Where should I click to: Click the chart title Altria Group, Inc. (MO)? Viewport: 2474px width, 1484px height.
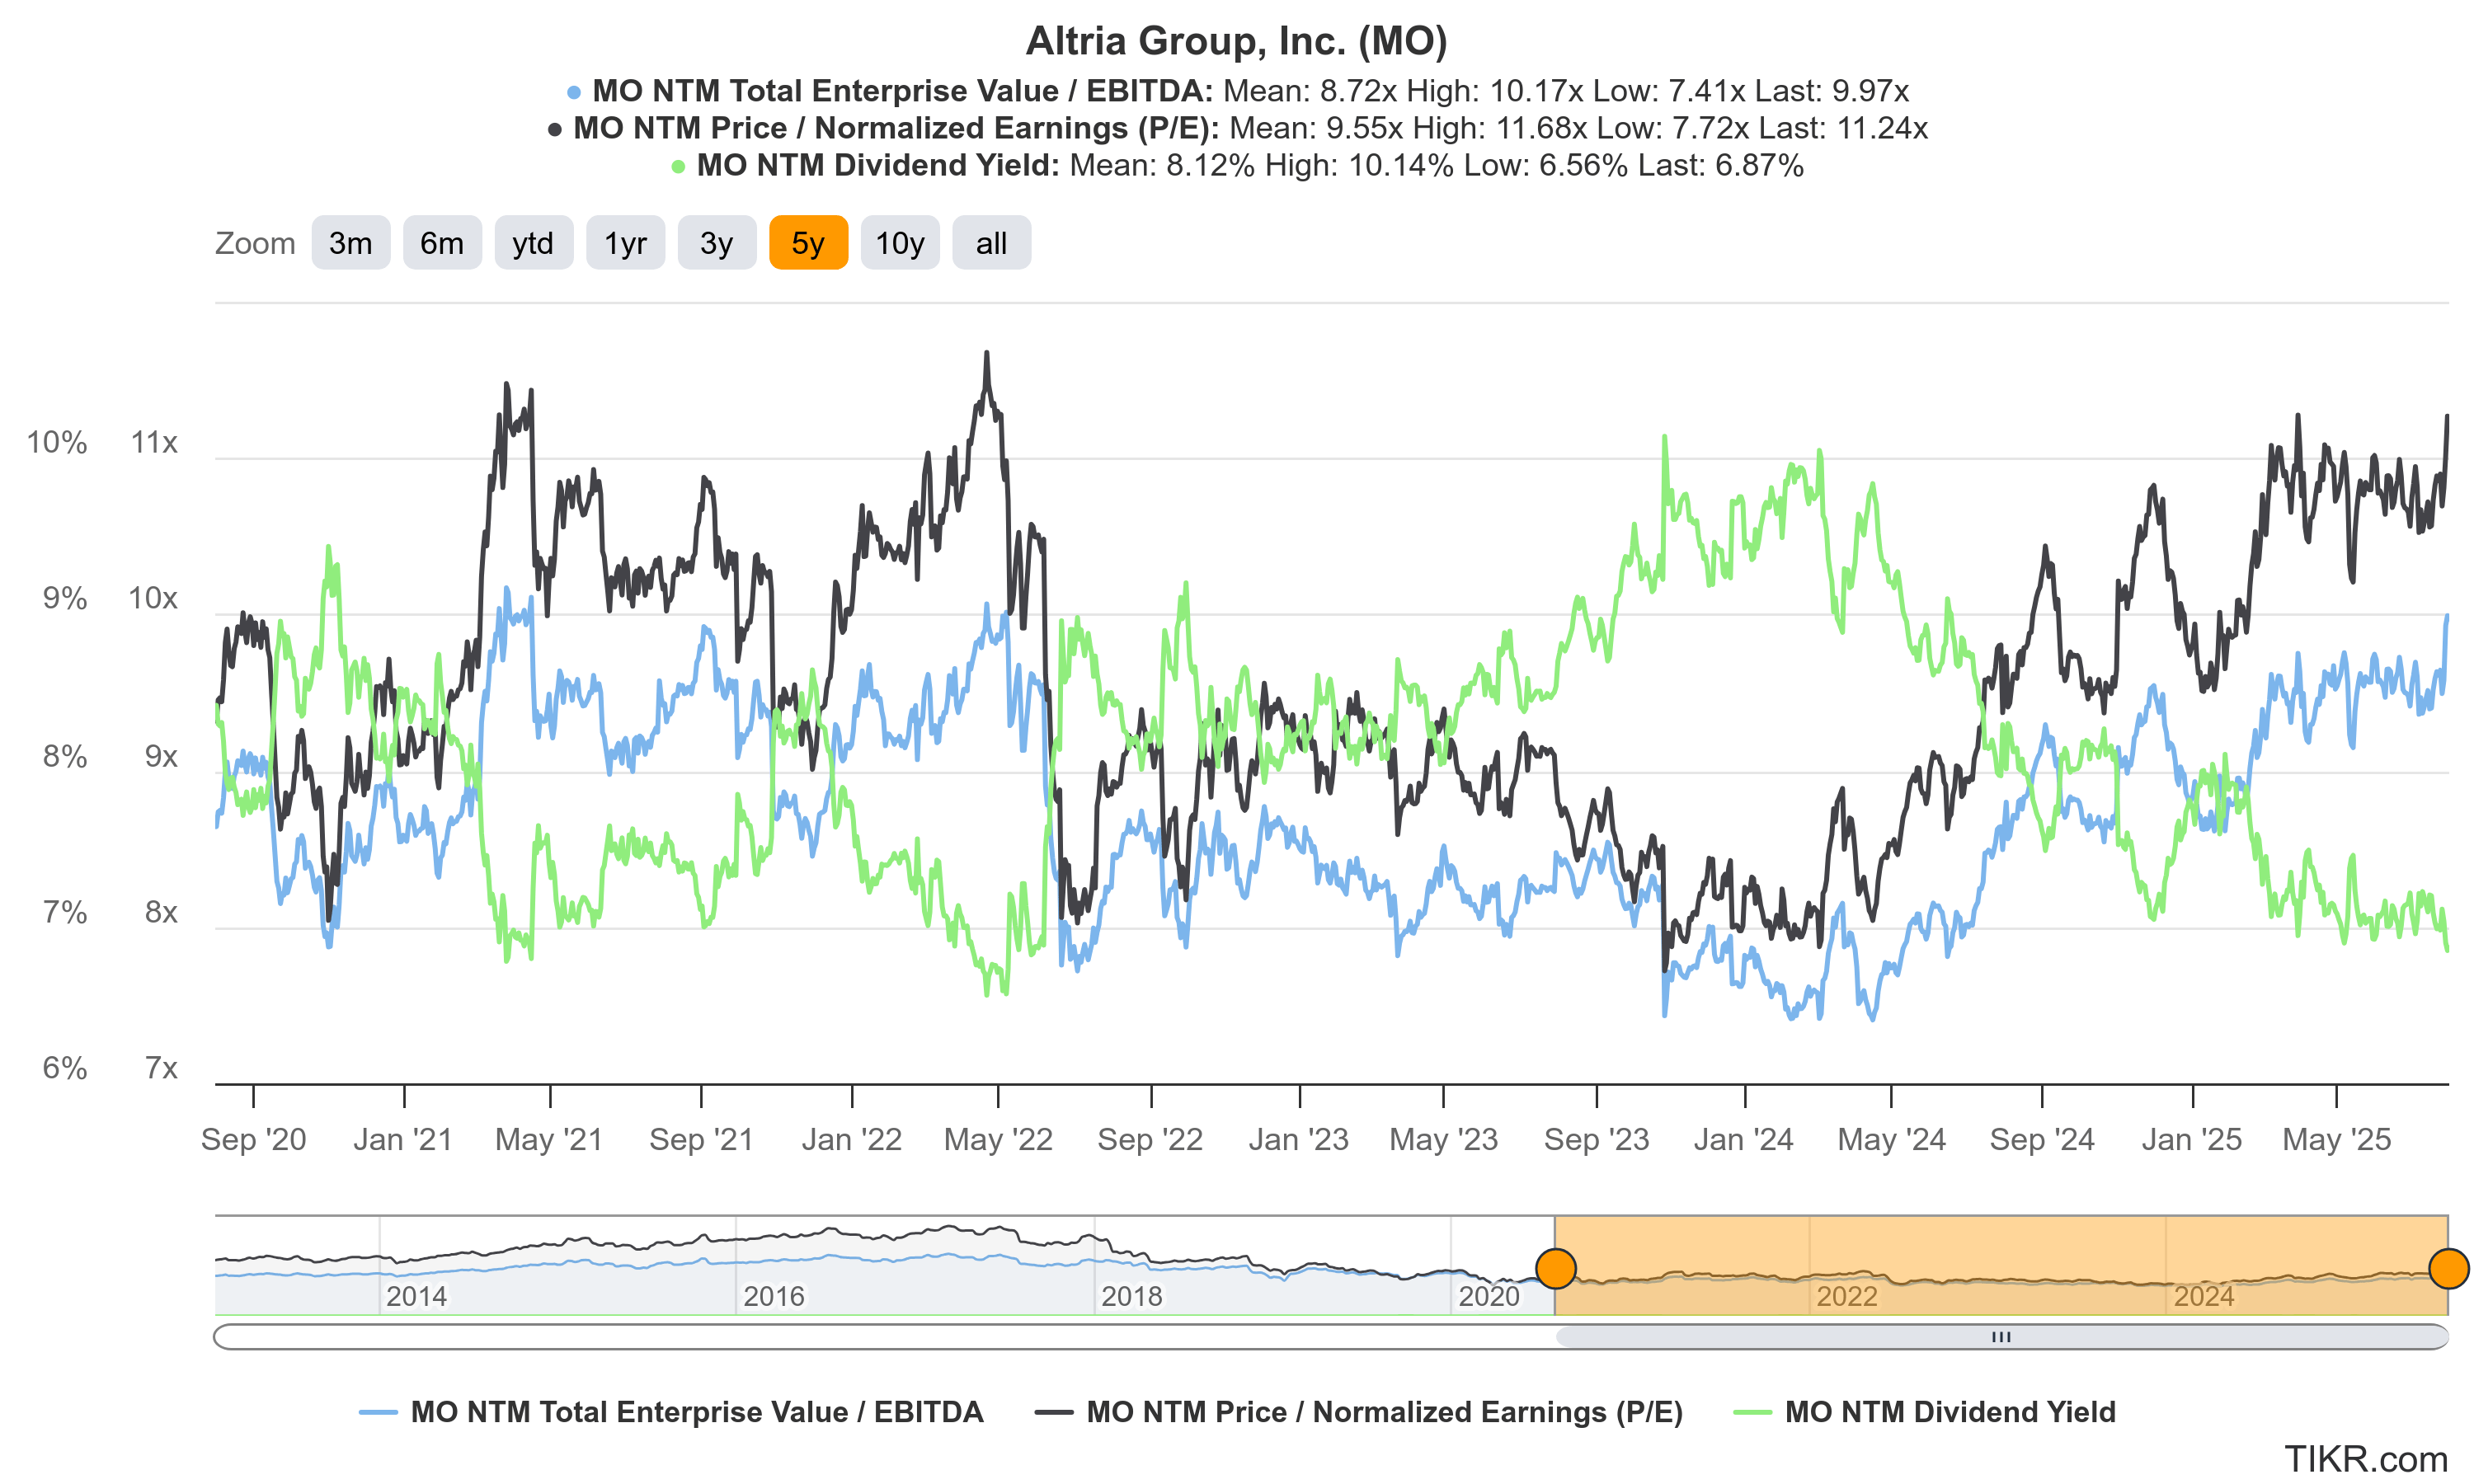[x=1236, y=42]
